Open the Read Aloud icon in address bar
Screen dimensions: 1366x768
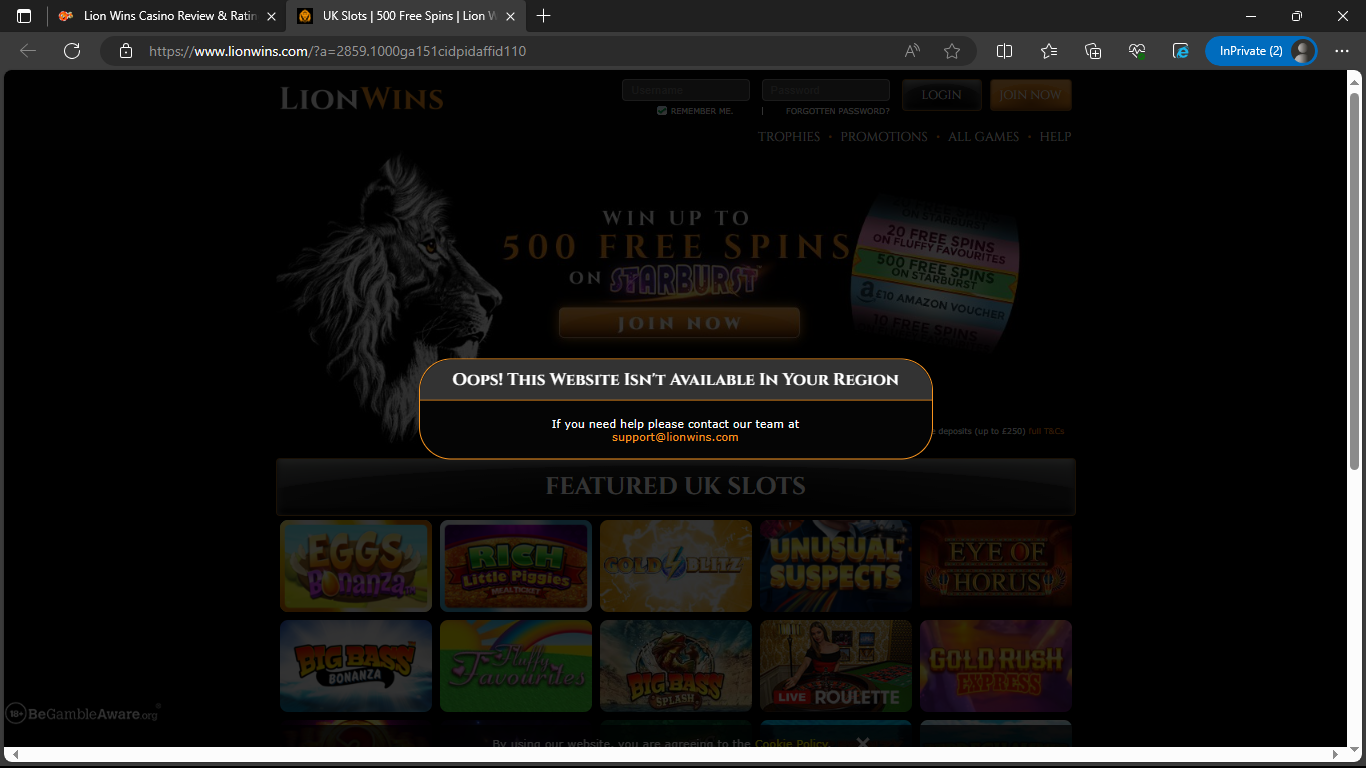(x=912, y=51)
